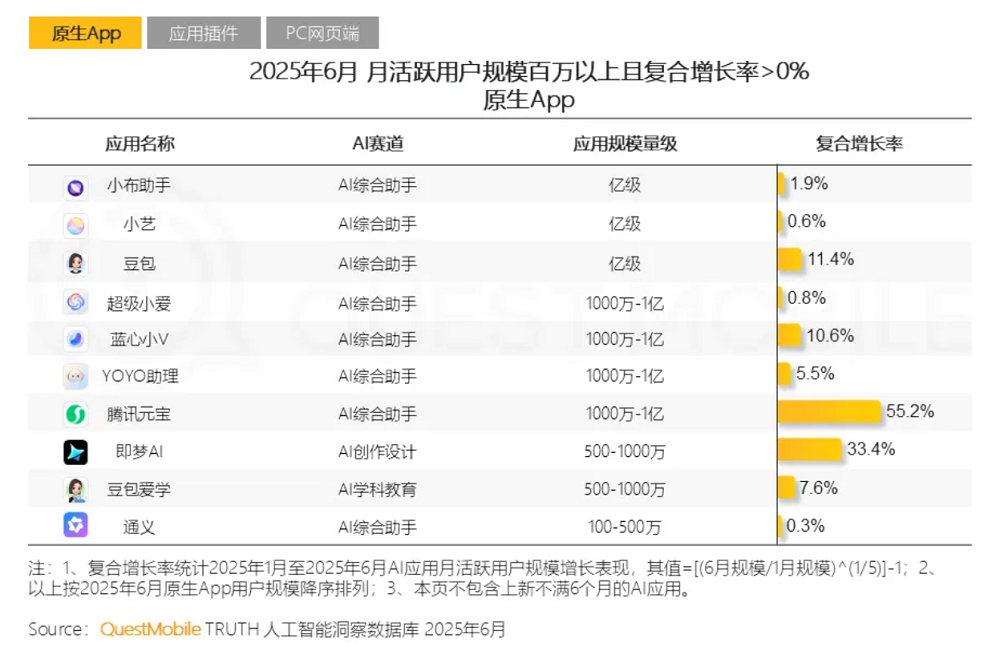Click the AI创作设计 category cell
This screenshot has width=1000, height=647.
click(378, 452)
